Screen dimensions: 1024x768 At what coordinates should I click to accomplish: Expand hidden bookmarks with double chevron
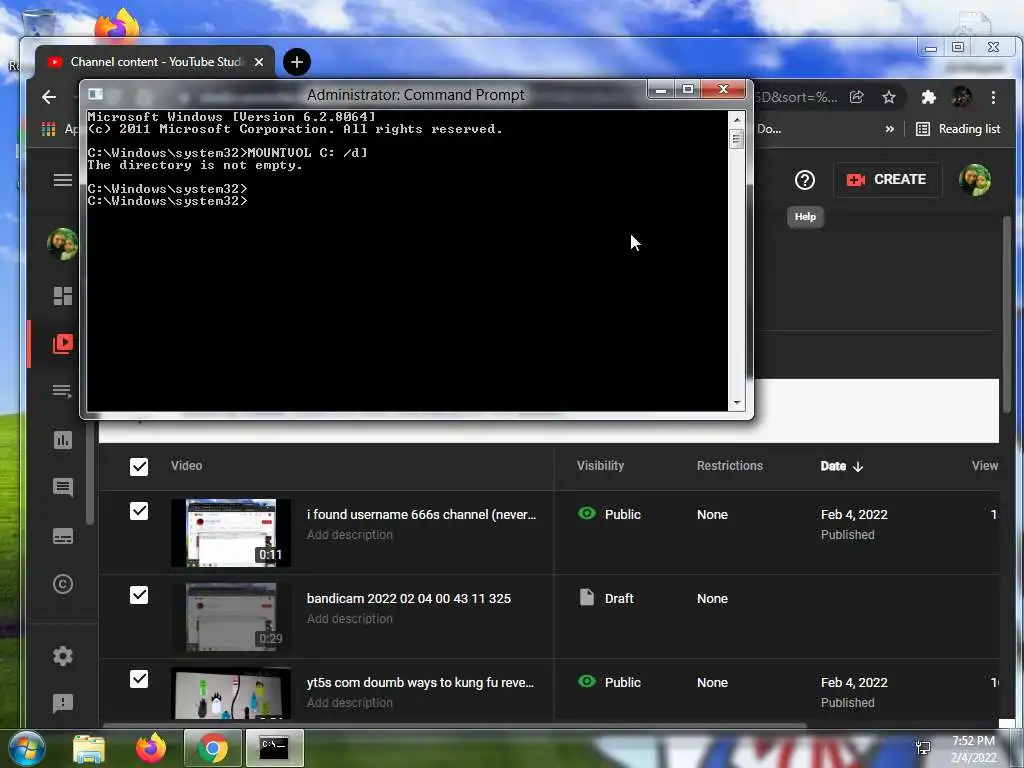click(x=889, y=129)
